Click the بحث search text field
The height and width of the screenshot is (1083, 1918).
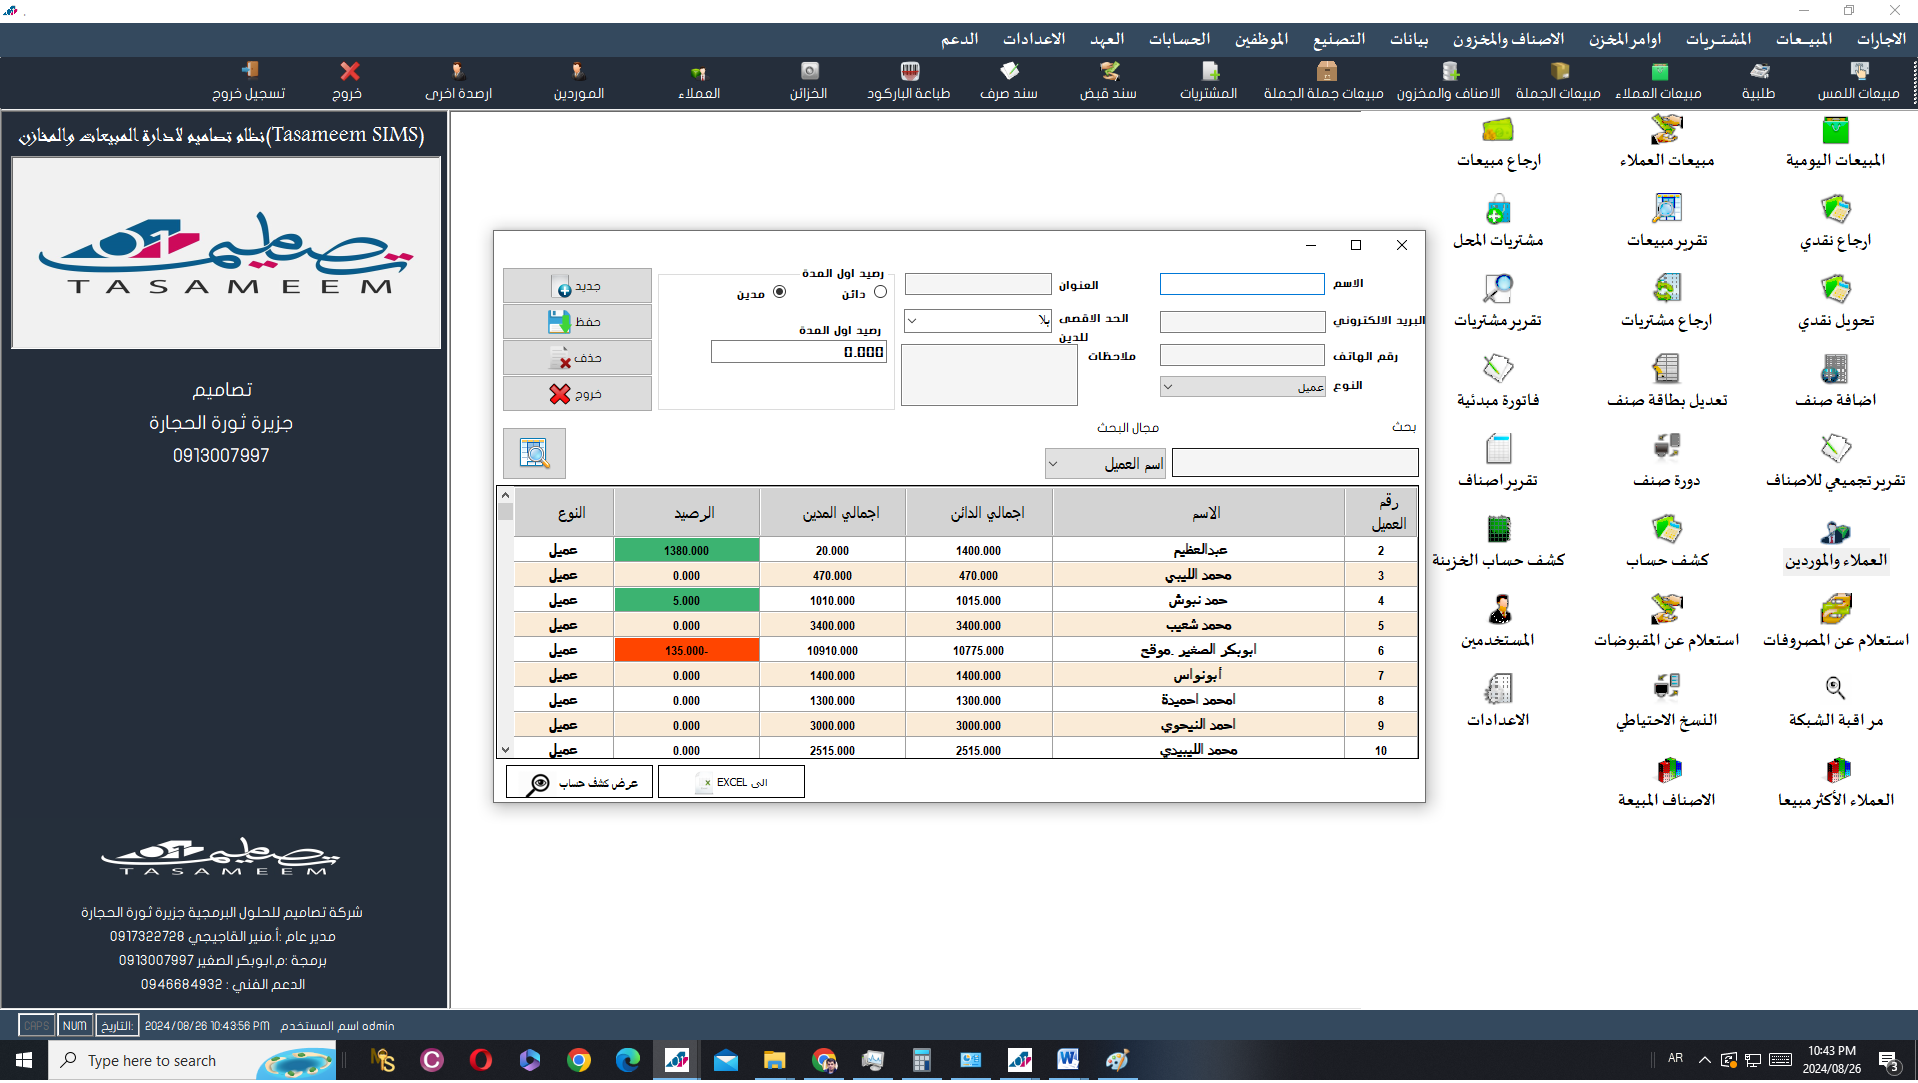click(1295, 464)
